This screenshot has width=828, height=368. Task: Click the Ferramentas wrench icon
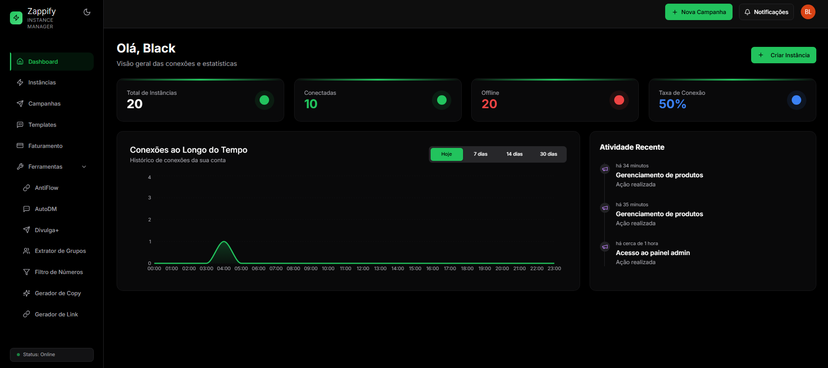tap(20, 167)
